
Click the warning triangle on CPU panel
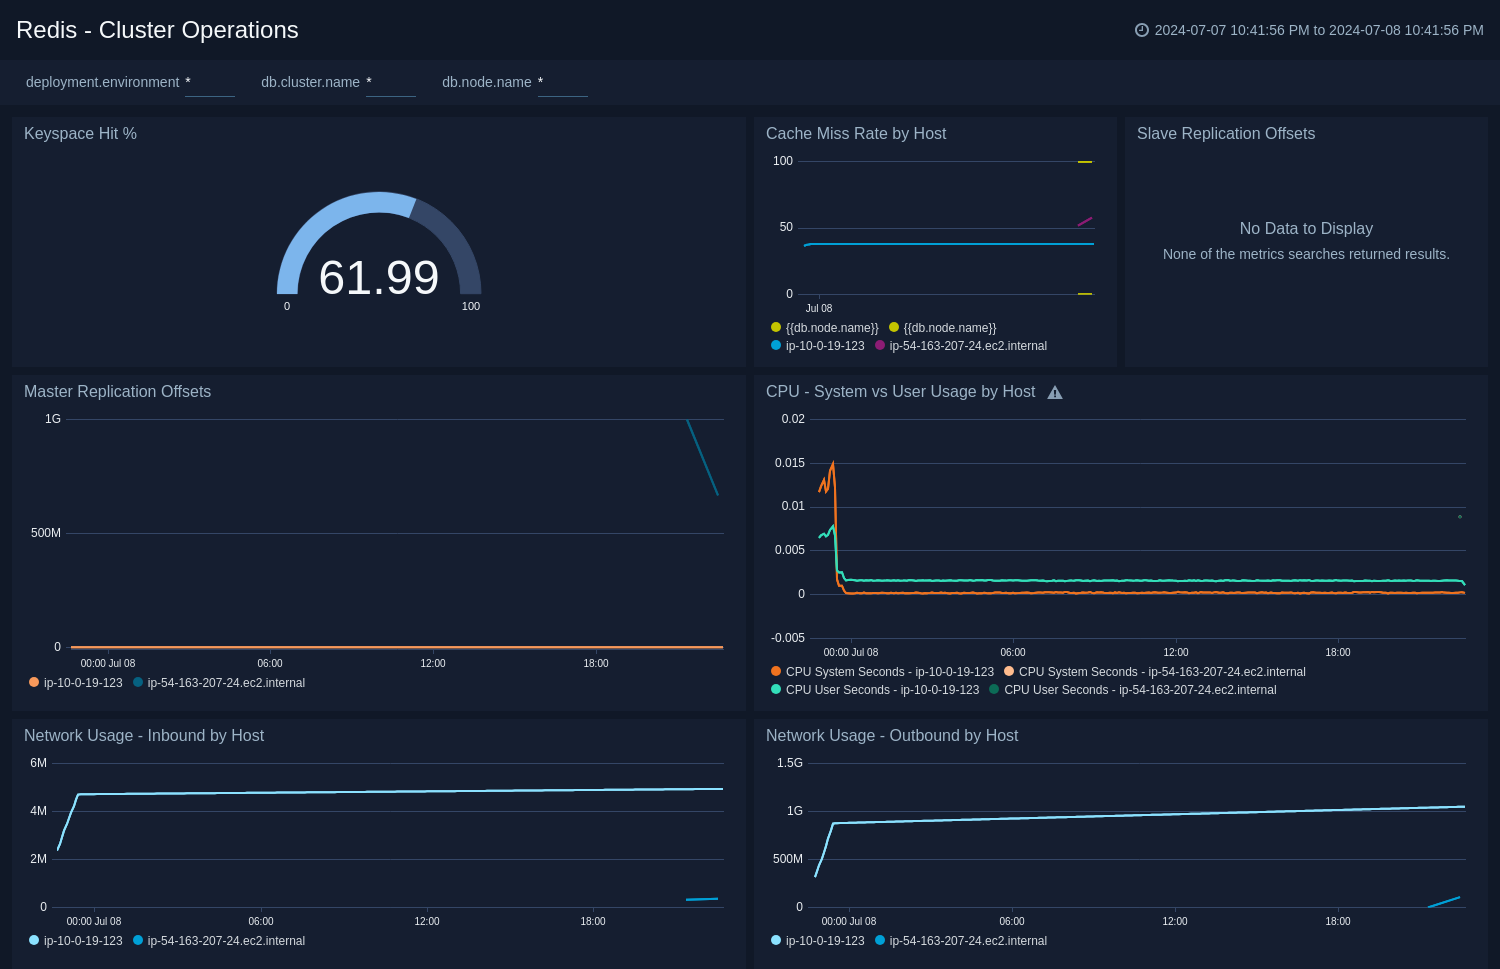click(1055, 393)
